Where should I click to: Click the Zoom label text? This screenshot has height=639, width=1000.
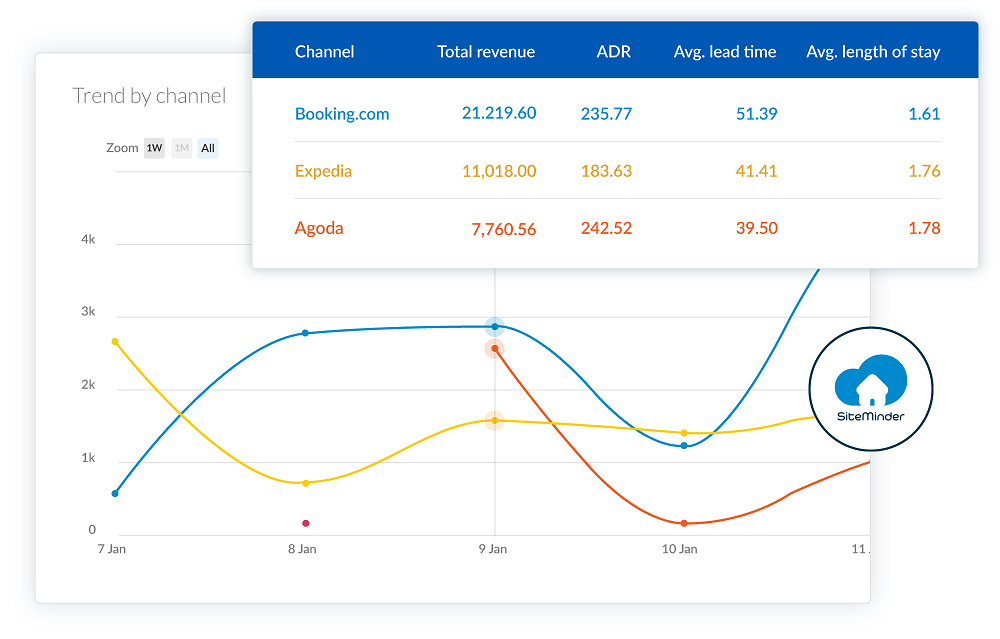tap(122, 148)
